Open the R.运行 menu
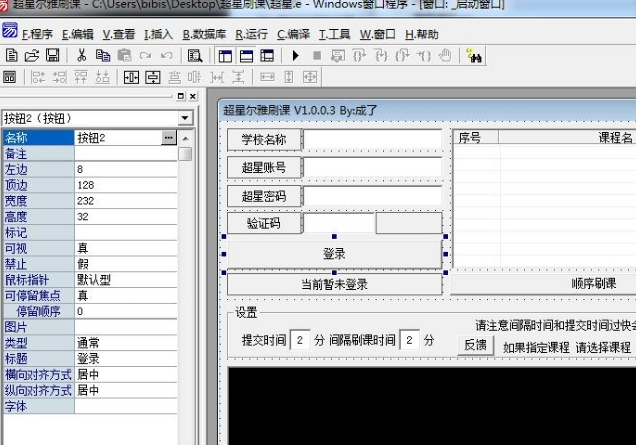 point(251,34)
